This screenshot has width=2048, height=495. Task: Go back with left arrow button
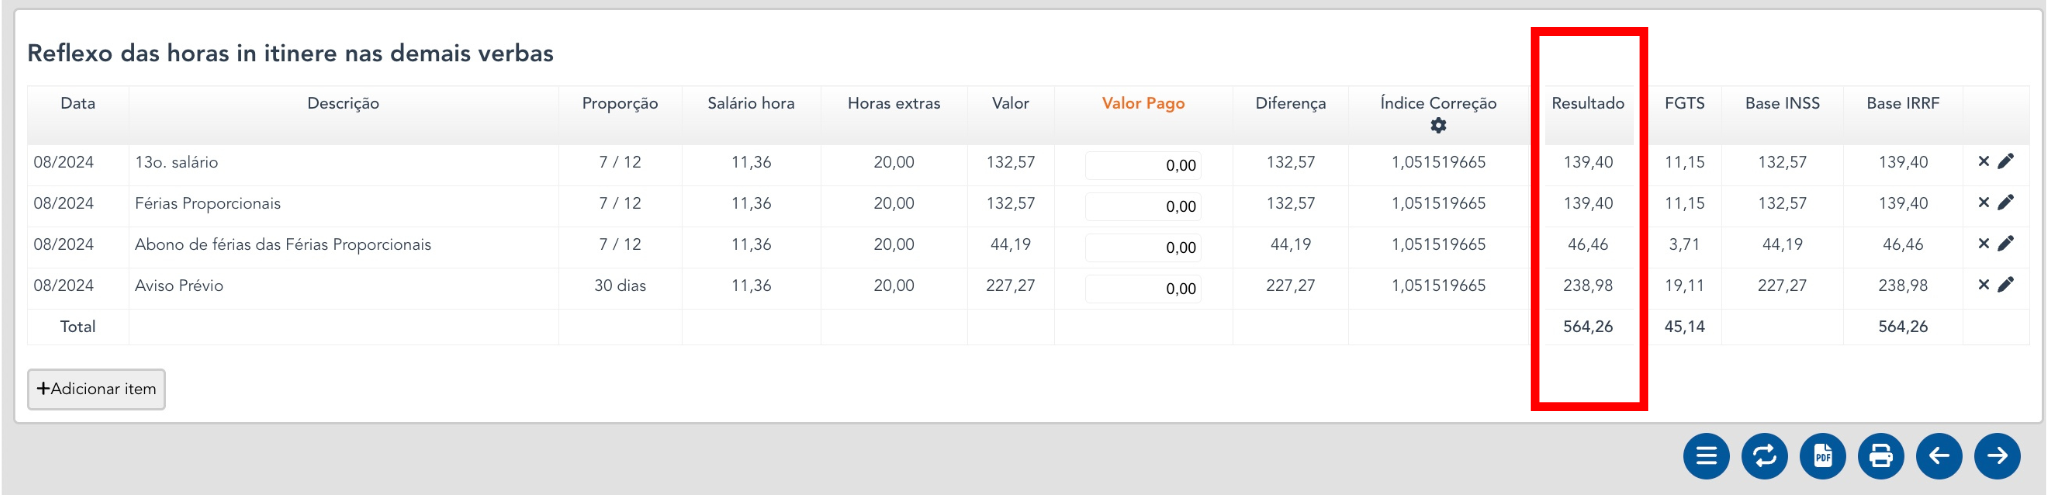click(x=1939, y=456)
